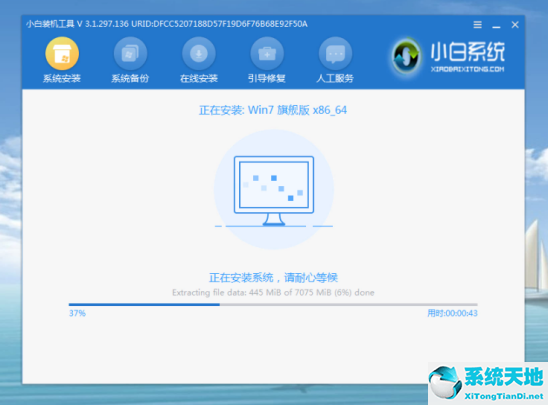Screen dimensions: 548x405
Task: Click the 正在安装: Win7 旗舰版 x86_64 heading
Action: point(273,110)
